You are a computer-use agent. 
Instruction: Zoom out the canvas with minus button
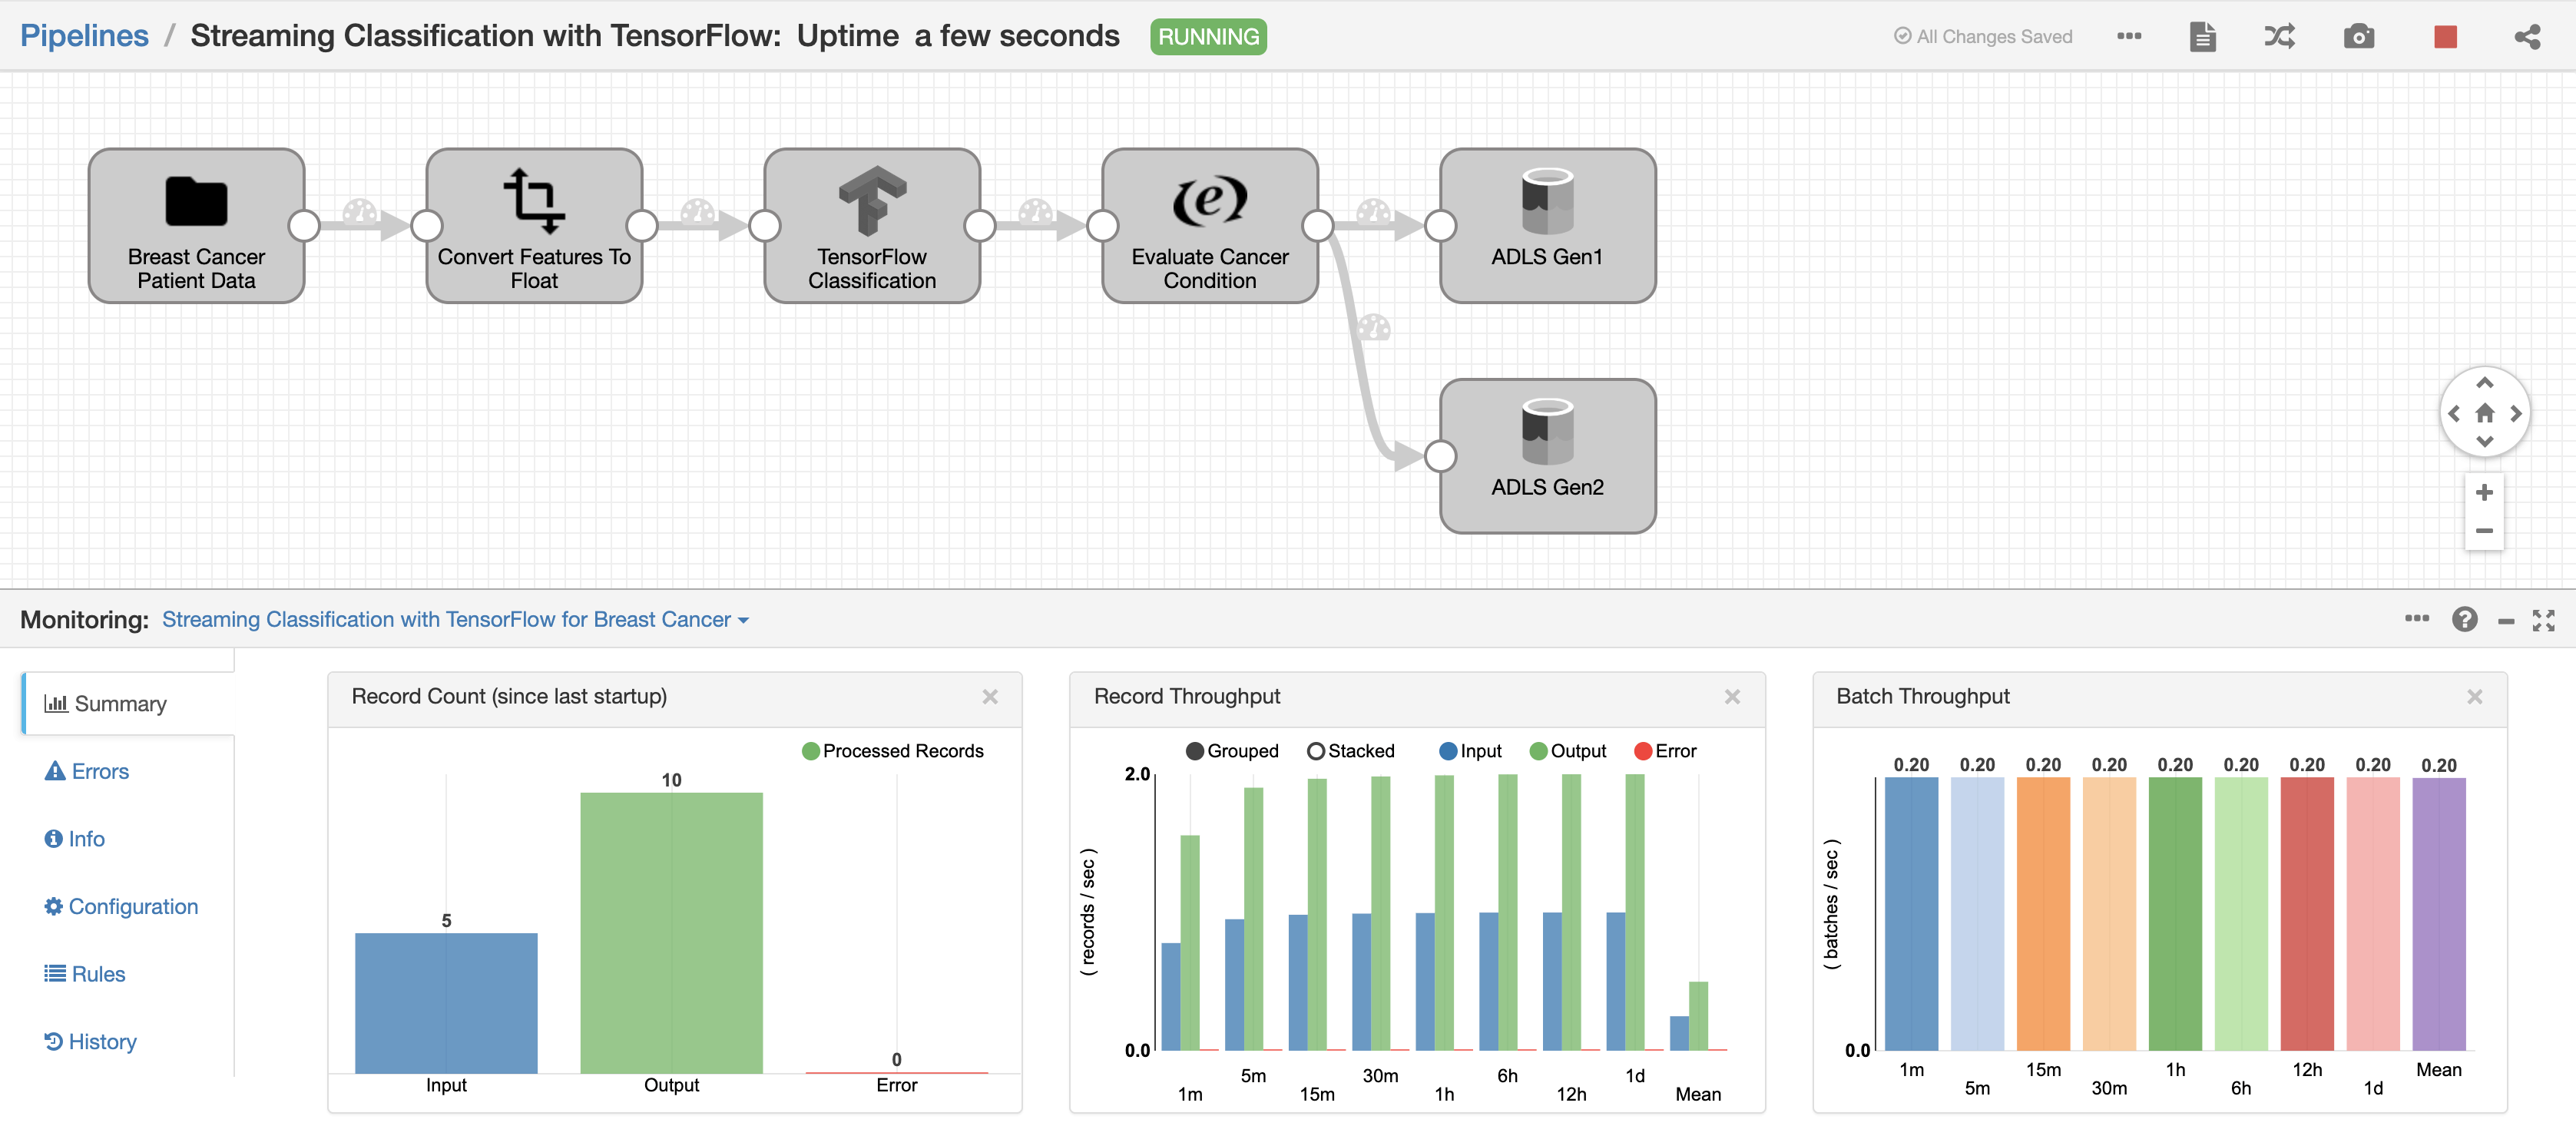[2484, 531]
